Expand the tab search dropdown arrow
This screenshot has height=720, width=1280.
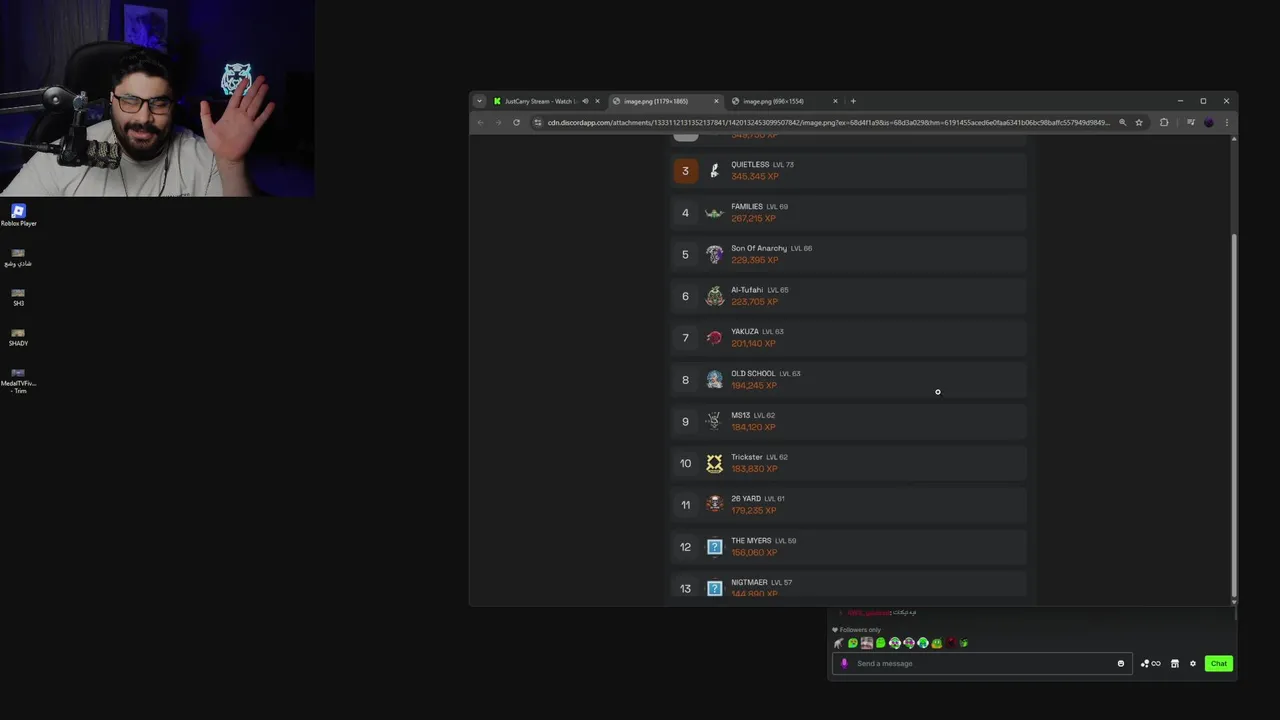click(479, 101)
